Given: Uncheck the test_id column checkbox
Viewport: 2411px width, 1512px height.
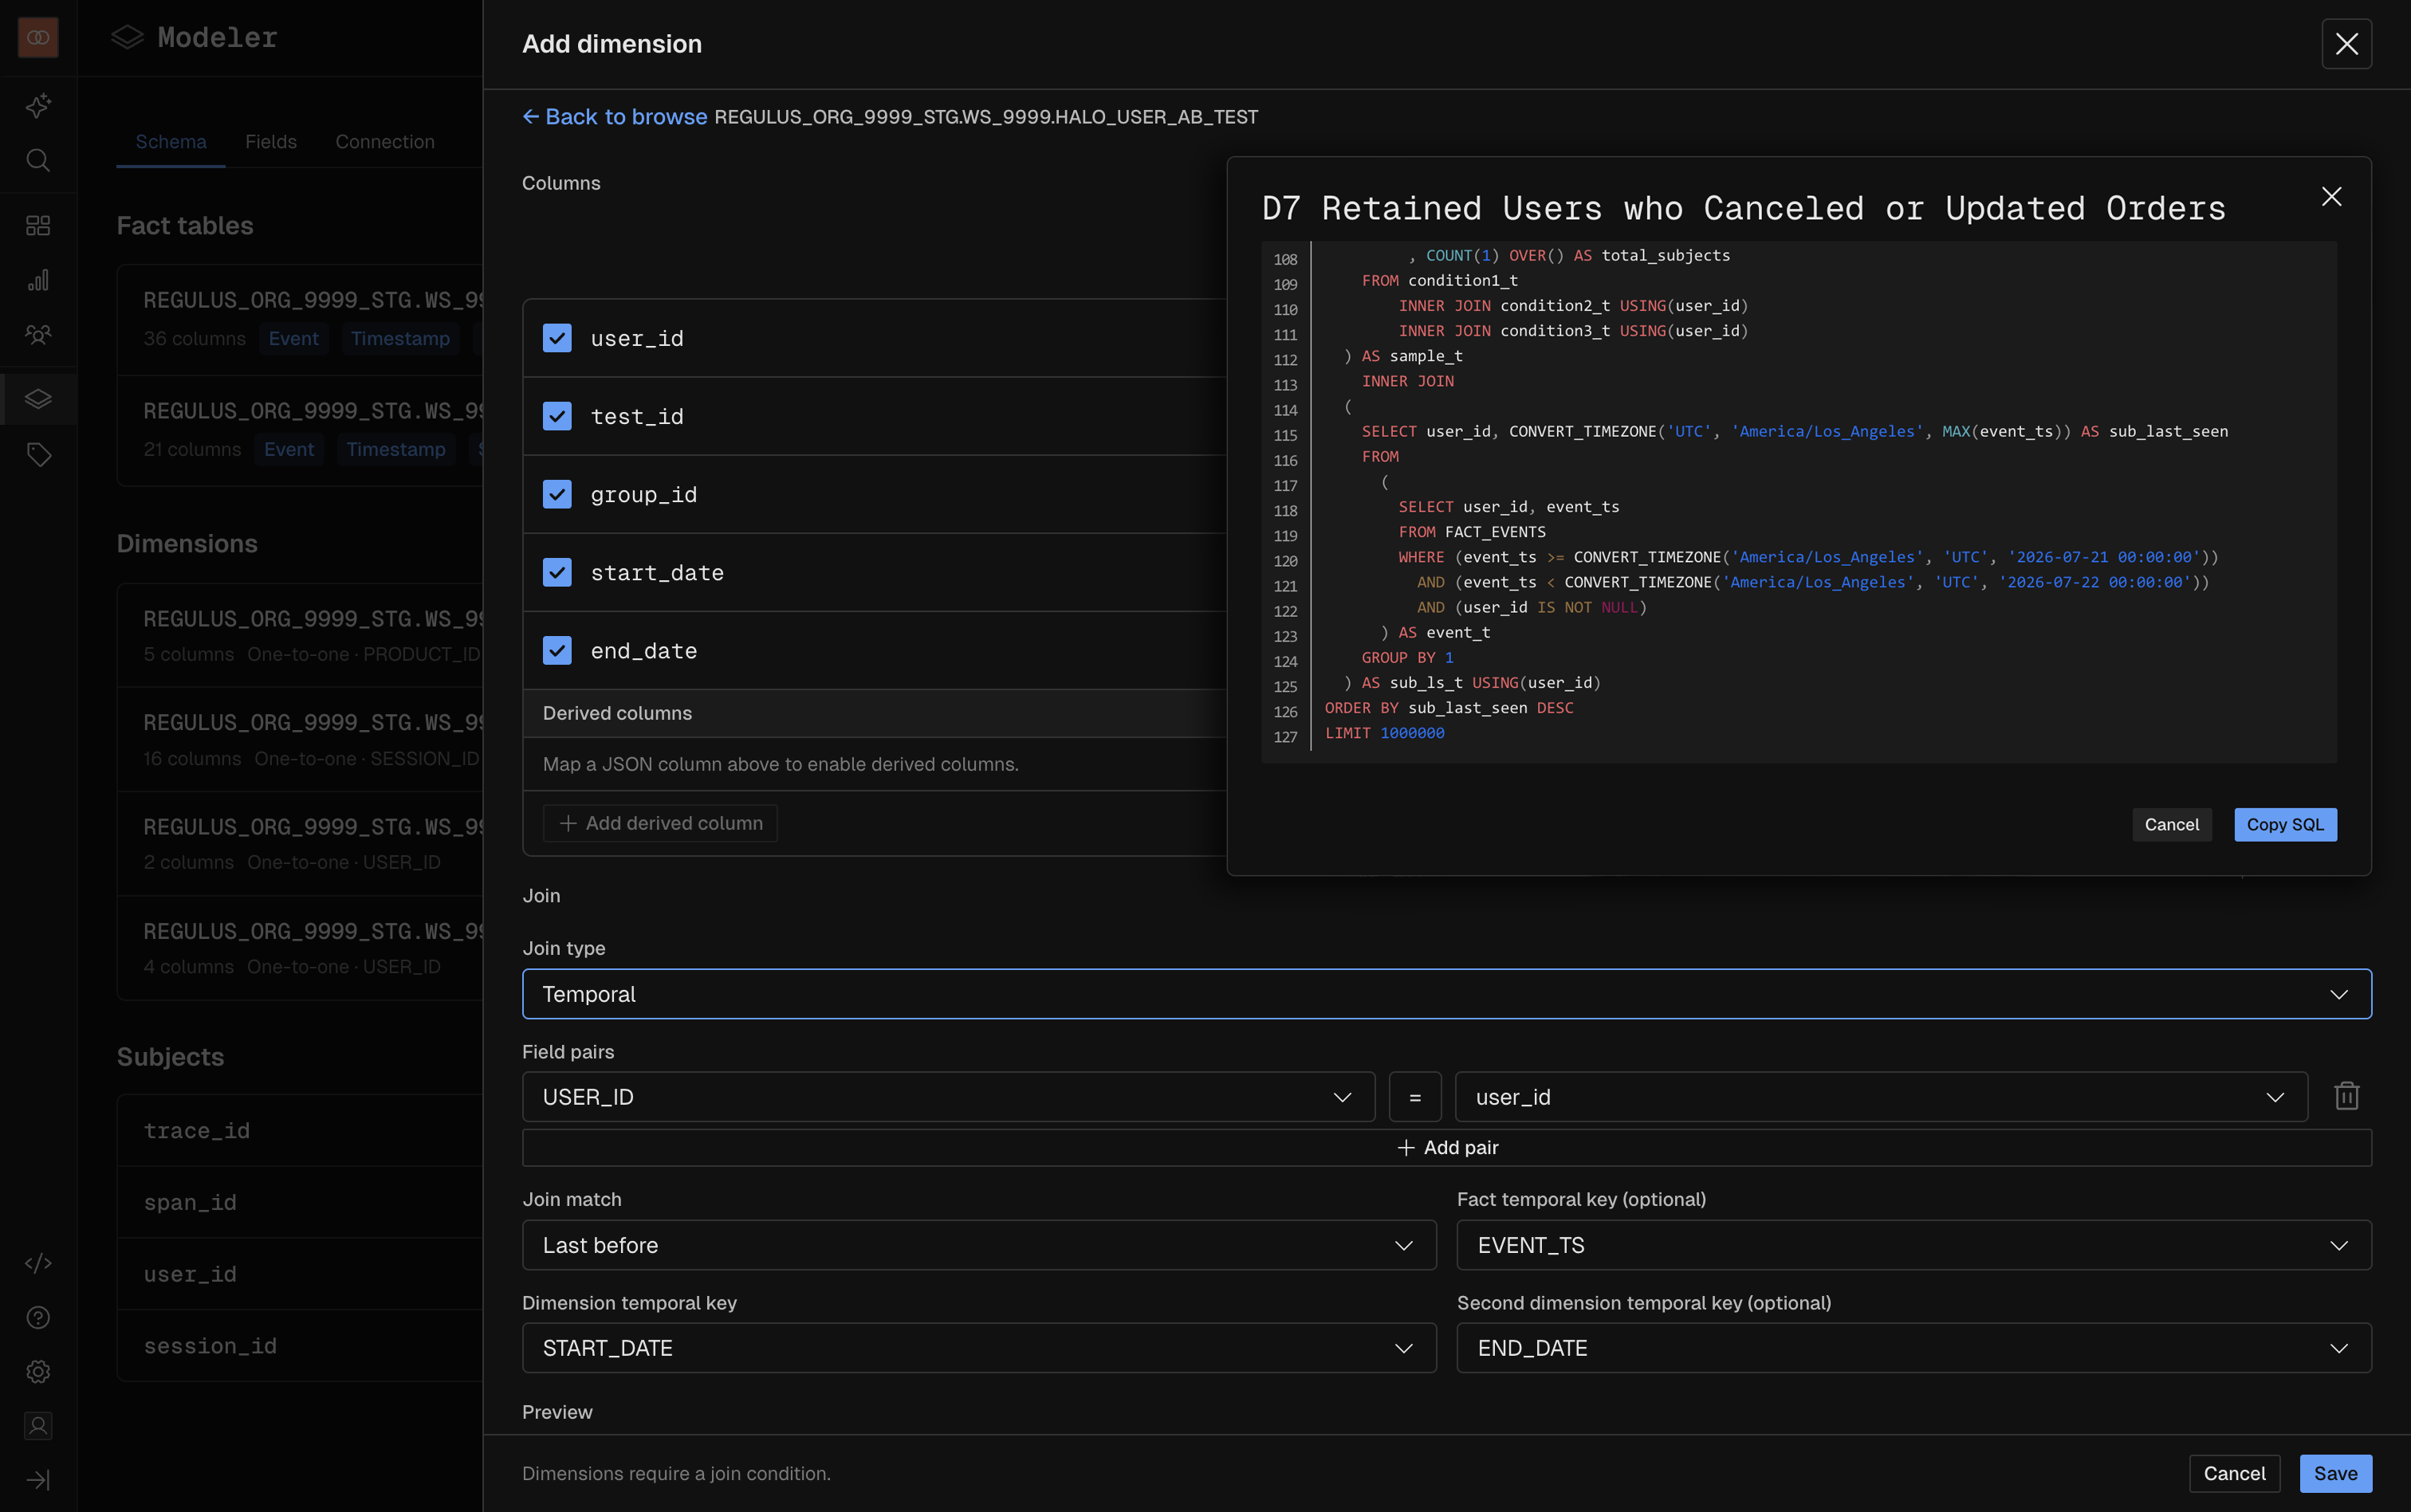Looking at the screenshot, I should click(x=557, y=416).
